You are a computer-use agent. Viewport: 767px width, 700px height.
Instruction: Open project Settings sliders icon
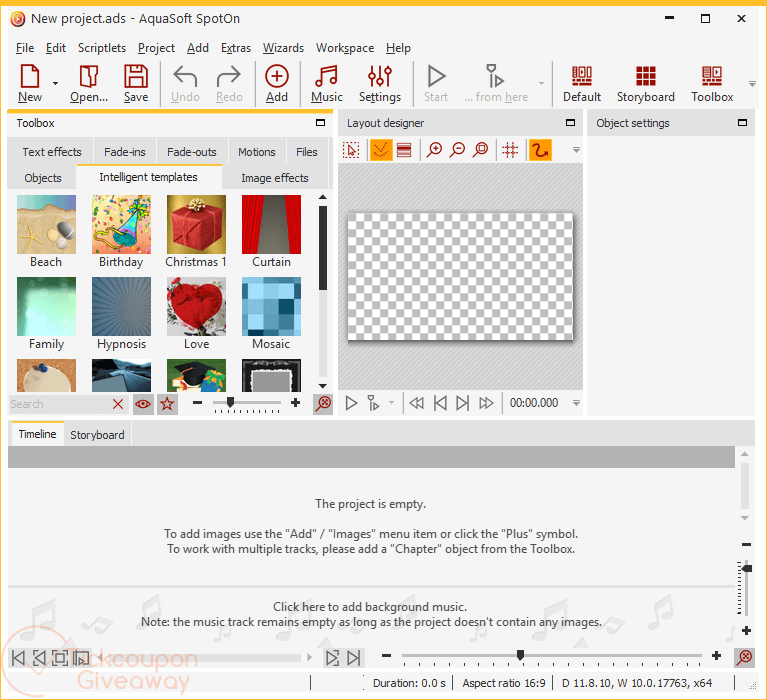[380, 83]
